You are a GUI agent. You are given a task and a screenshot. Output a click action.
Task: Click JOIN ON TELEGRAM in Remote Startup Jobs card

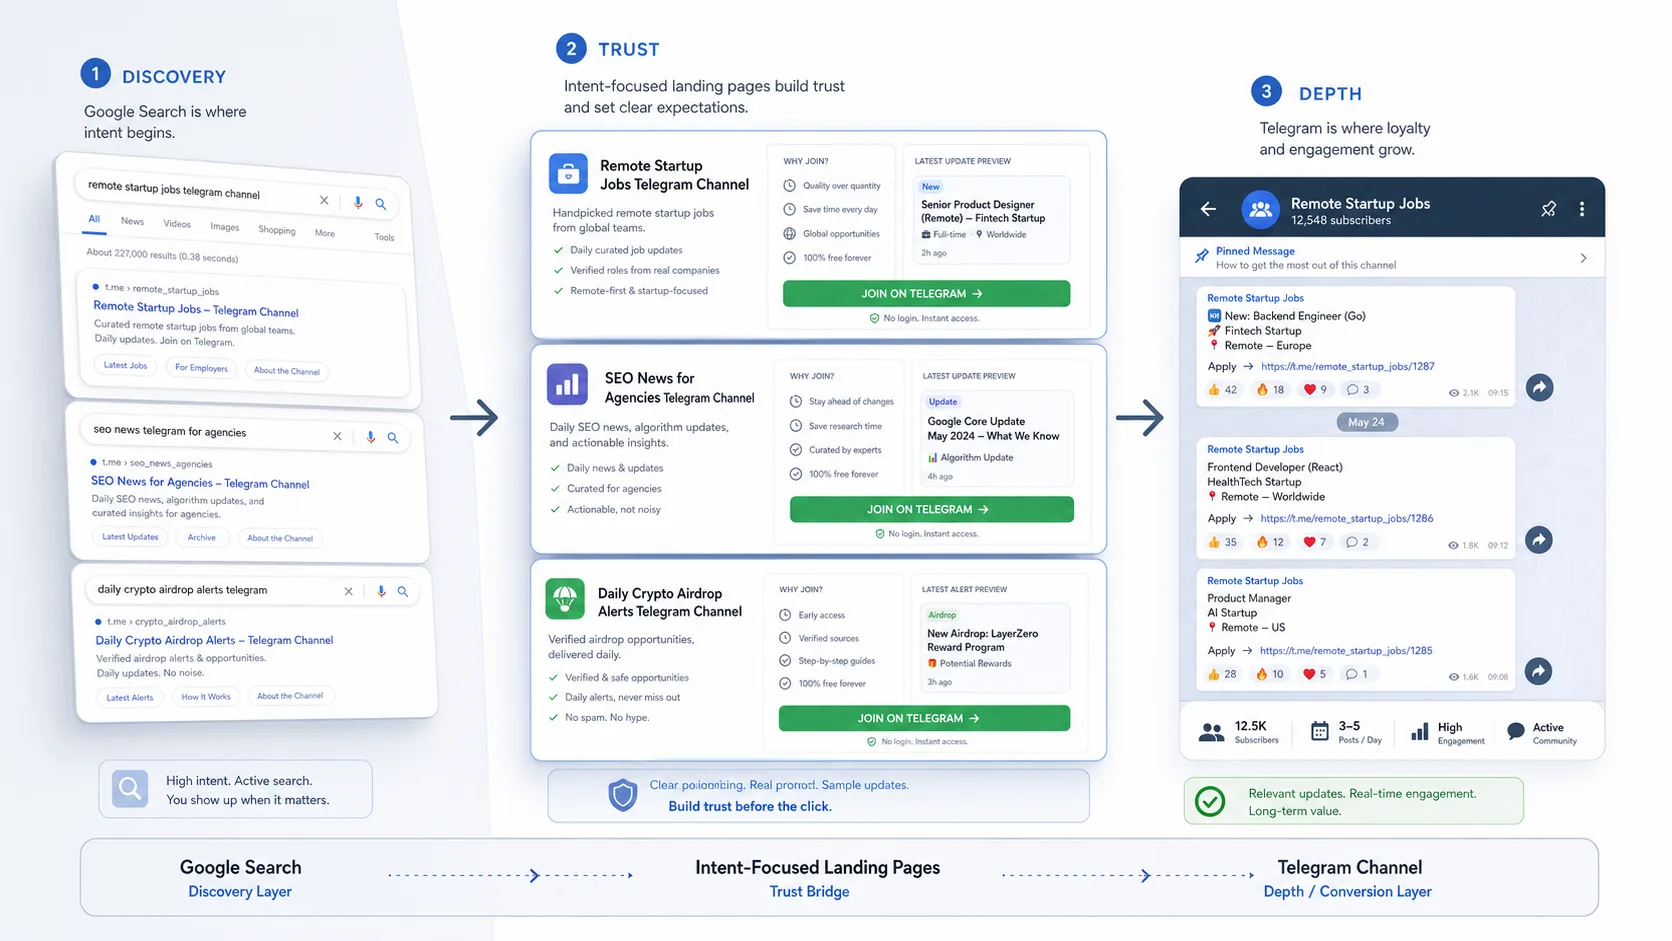click(926, 294)
